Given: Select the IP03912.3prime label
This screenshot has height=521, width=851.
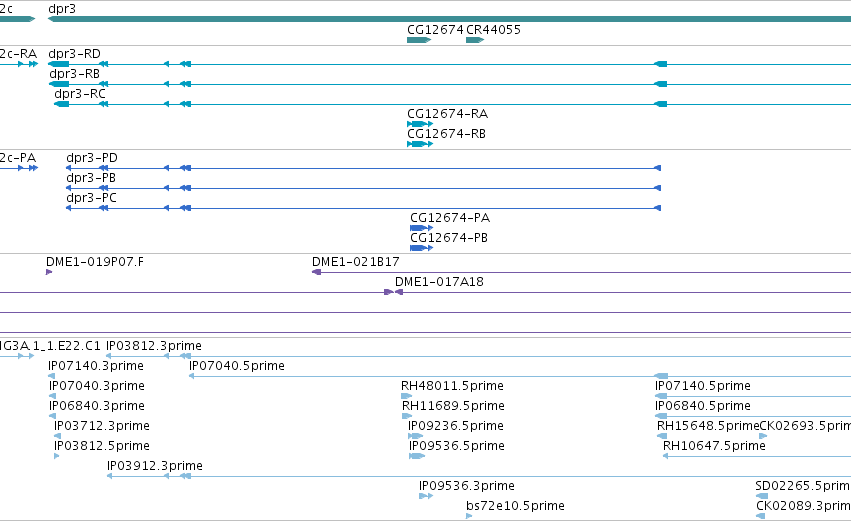Looking at the screenshot, I should (x=155, y=466).
